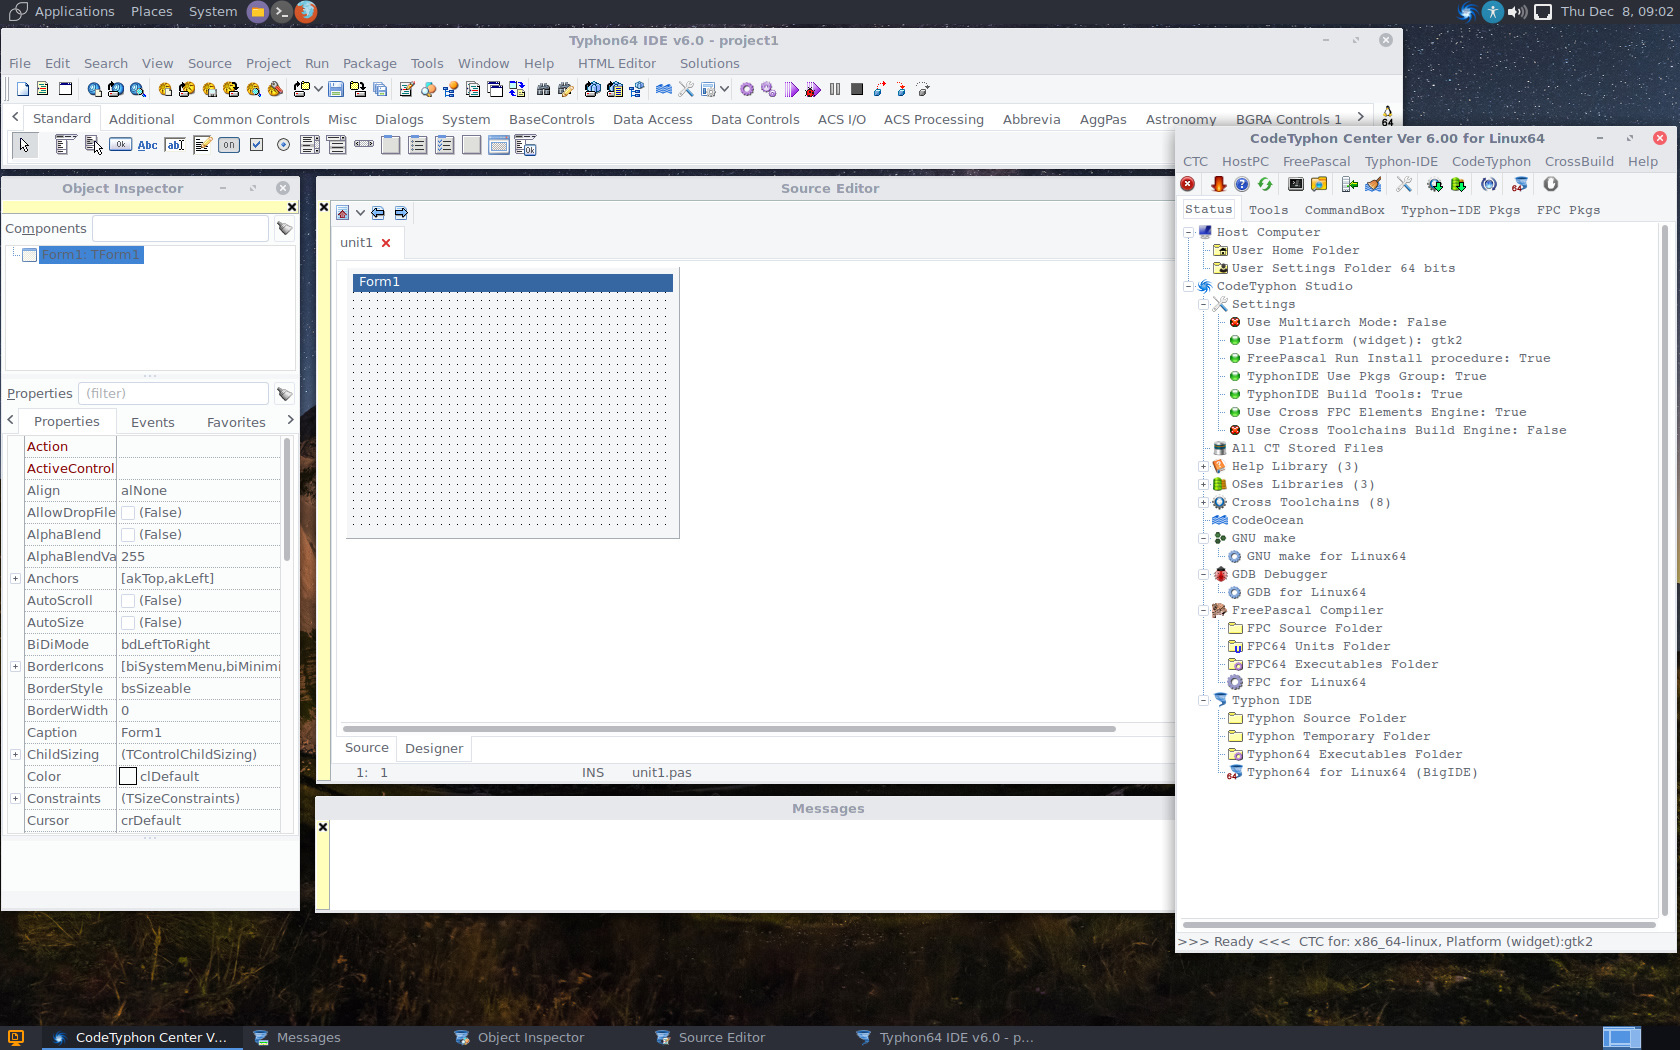Switch to Events tab in Object Inspector
Image resolution: width=1680 pixels, height=1050 pixels.
[x=152, y=422]
